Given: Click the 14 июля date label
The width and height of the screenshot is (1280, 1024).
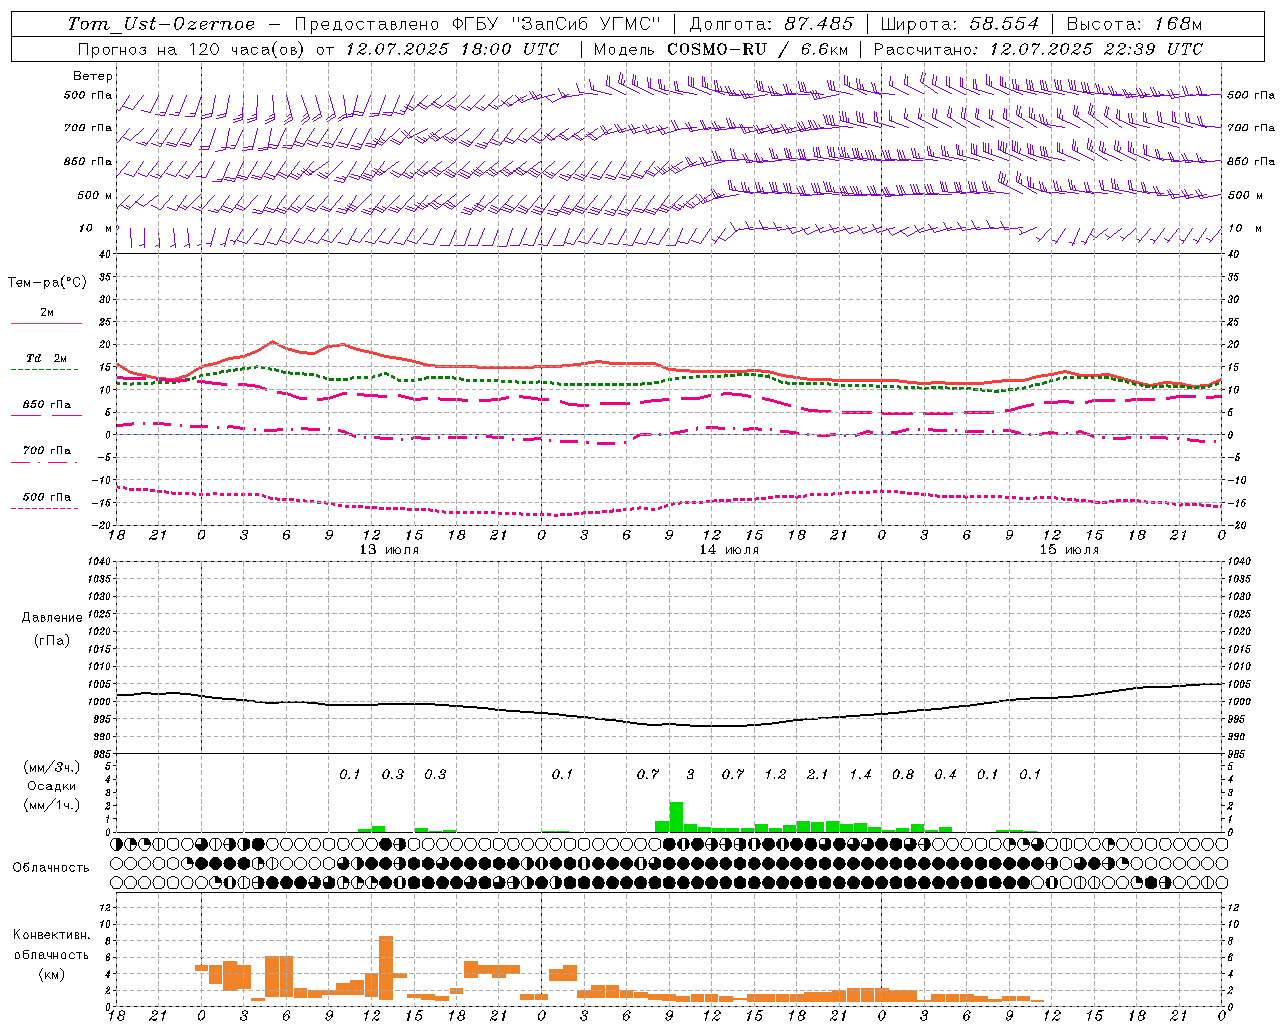Looking at the screenshot, I should (x=729, y=549).
